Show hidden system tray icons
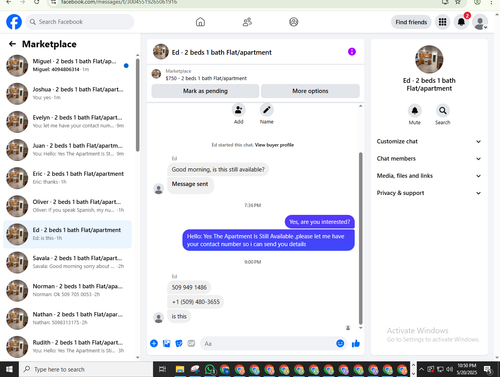 pyautogui.click(x=421, y=369)
